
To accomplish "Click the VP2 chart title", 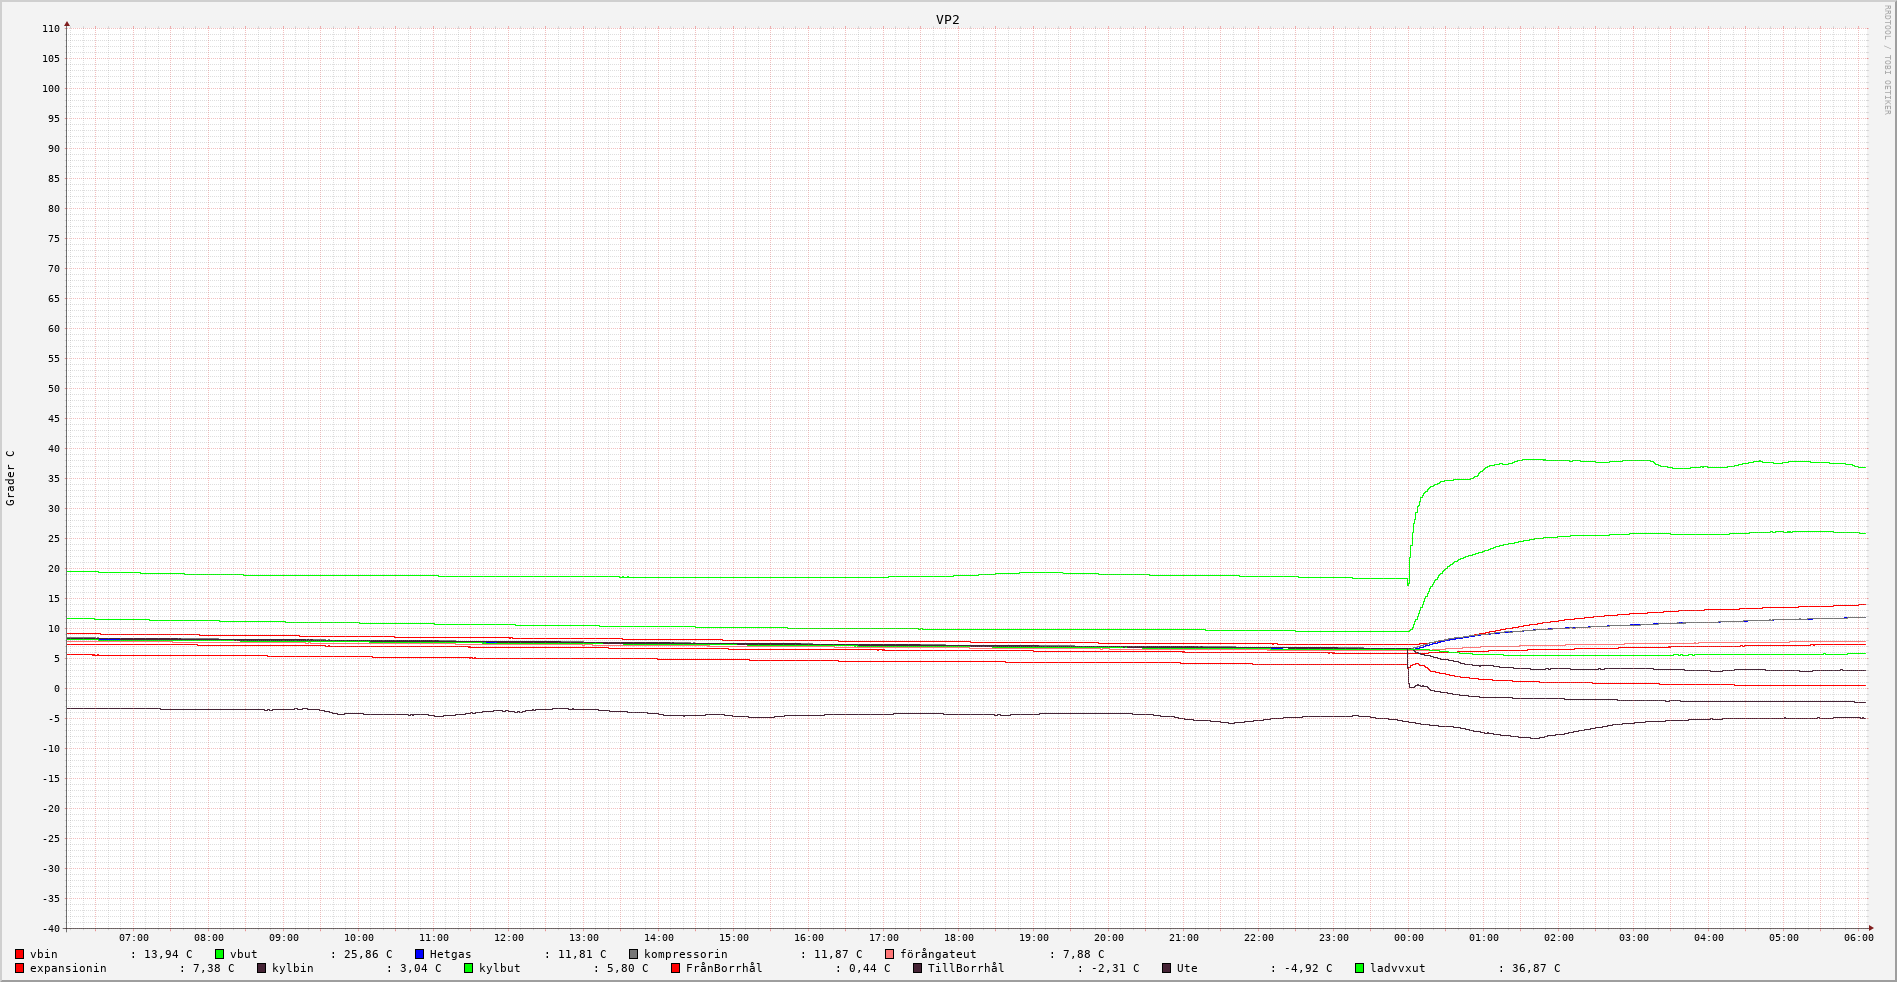I will (947, 20).
